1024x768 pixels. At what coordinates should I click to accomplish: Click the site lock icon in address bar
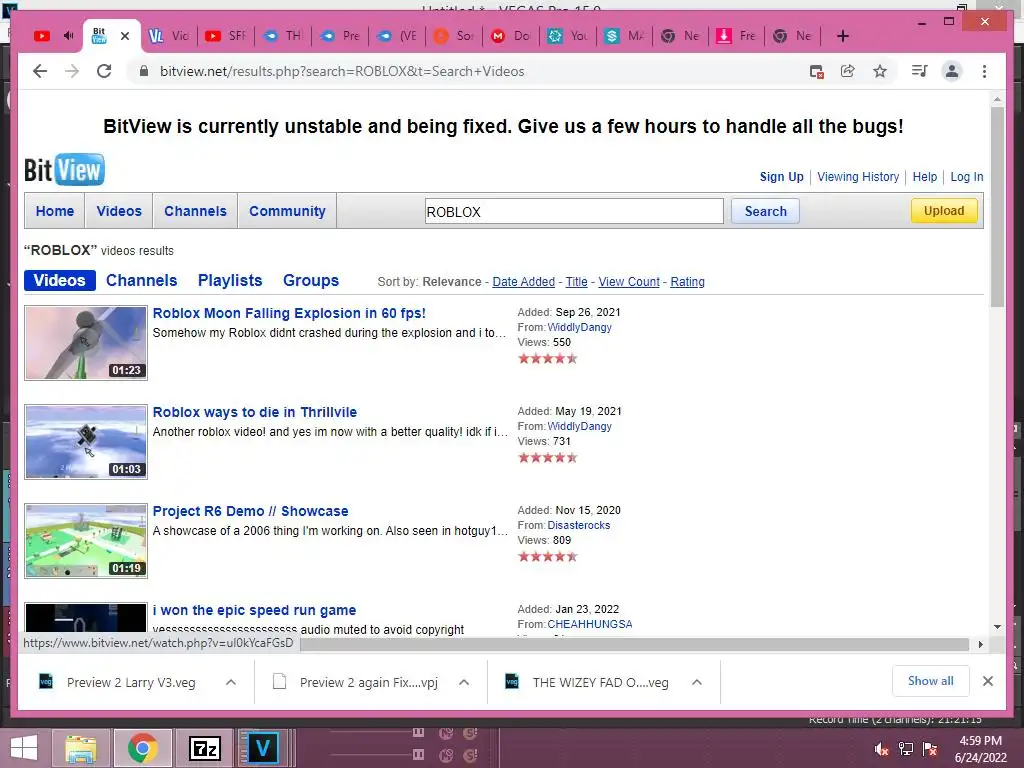144,71
